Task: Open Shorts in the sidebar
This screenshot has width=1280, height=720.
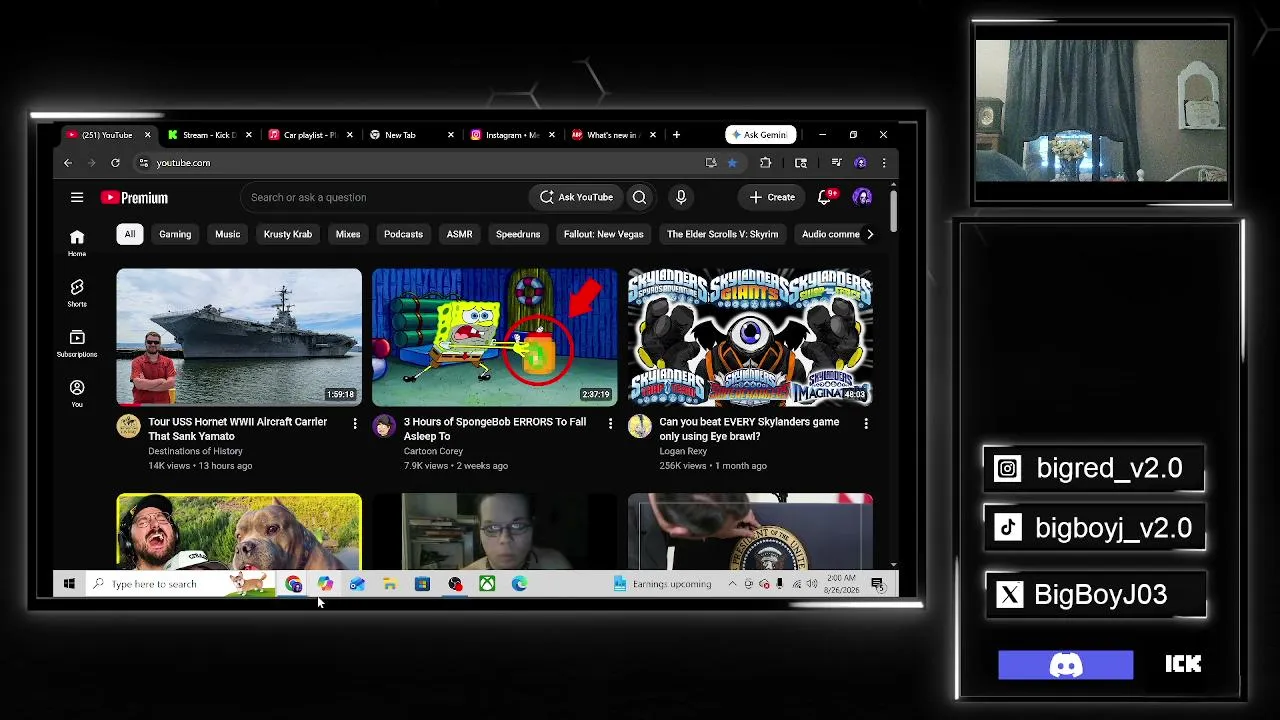Action: [x=77, y=292]
